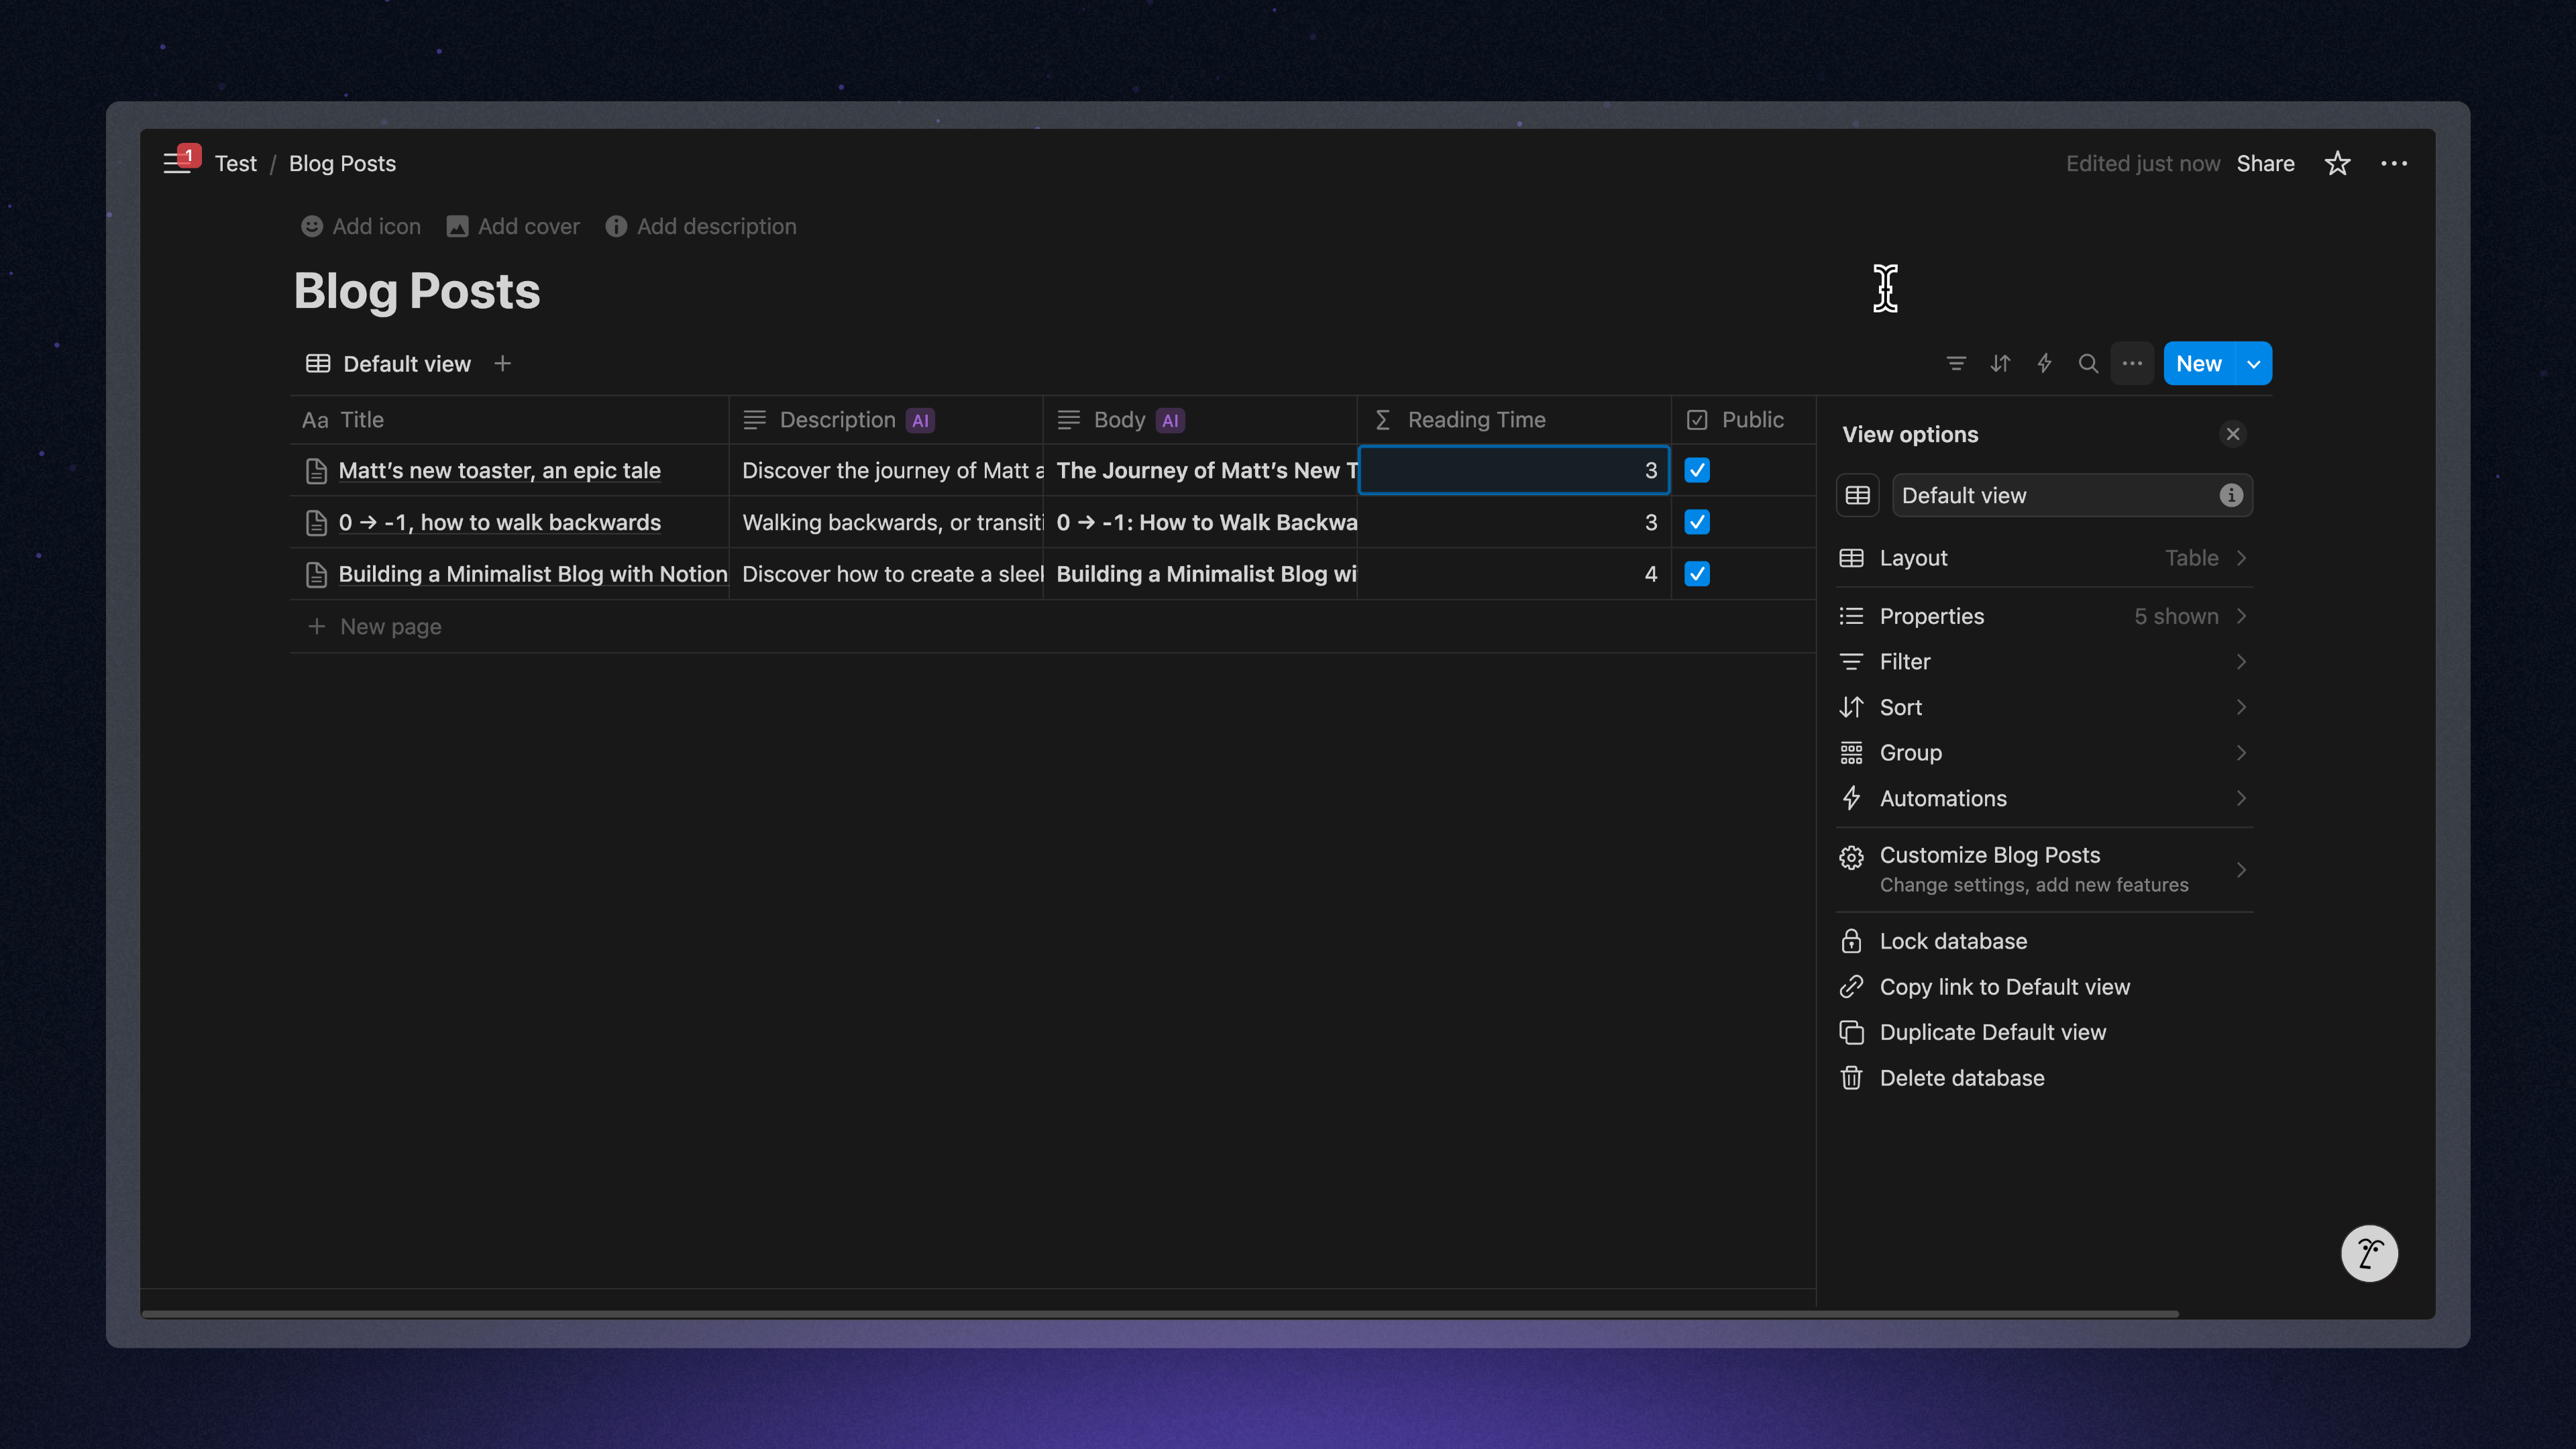Click the Edited just now text
This screenshot has height=1449, width=2576.
click(2142, 164)
